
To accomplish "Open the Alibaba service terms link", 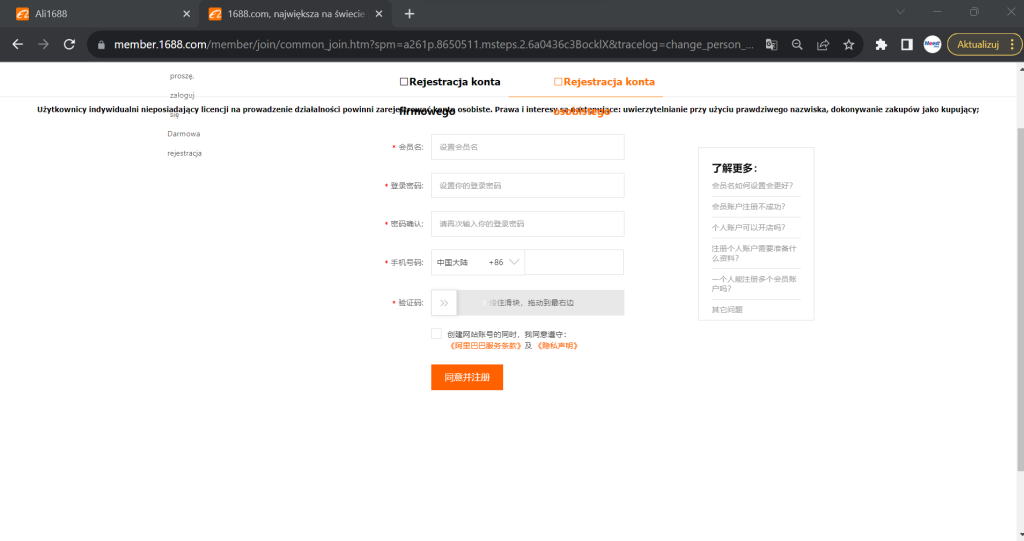I will point(486,345).
